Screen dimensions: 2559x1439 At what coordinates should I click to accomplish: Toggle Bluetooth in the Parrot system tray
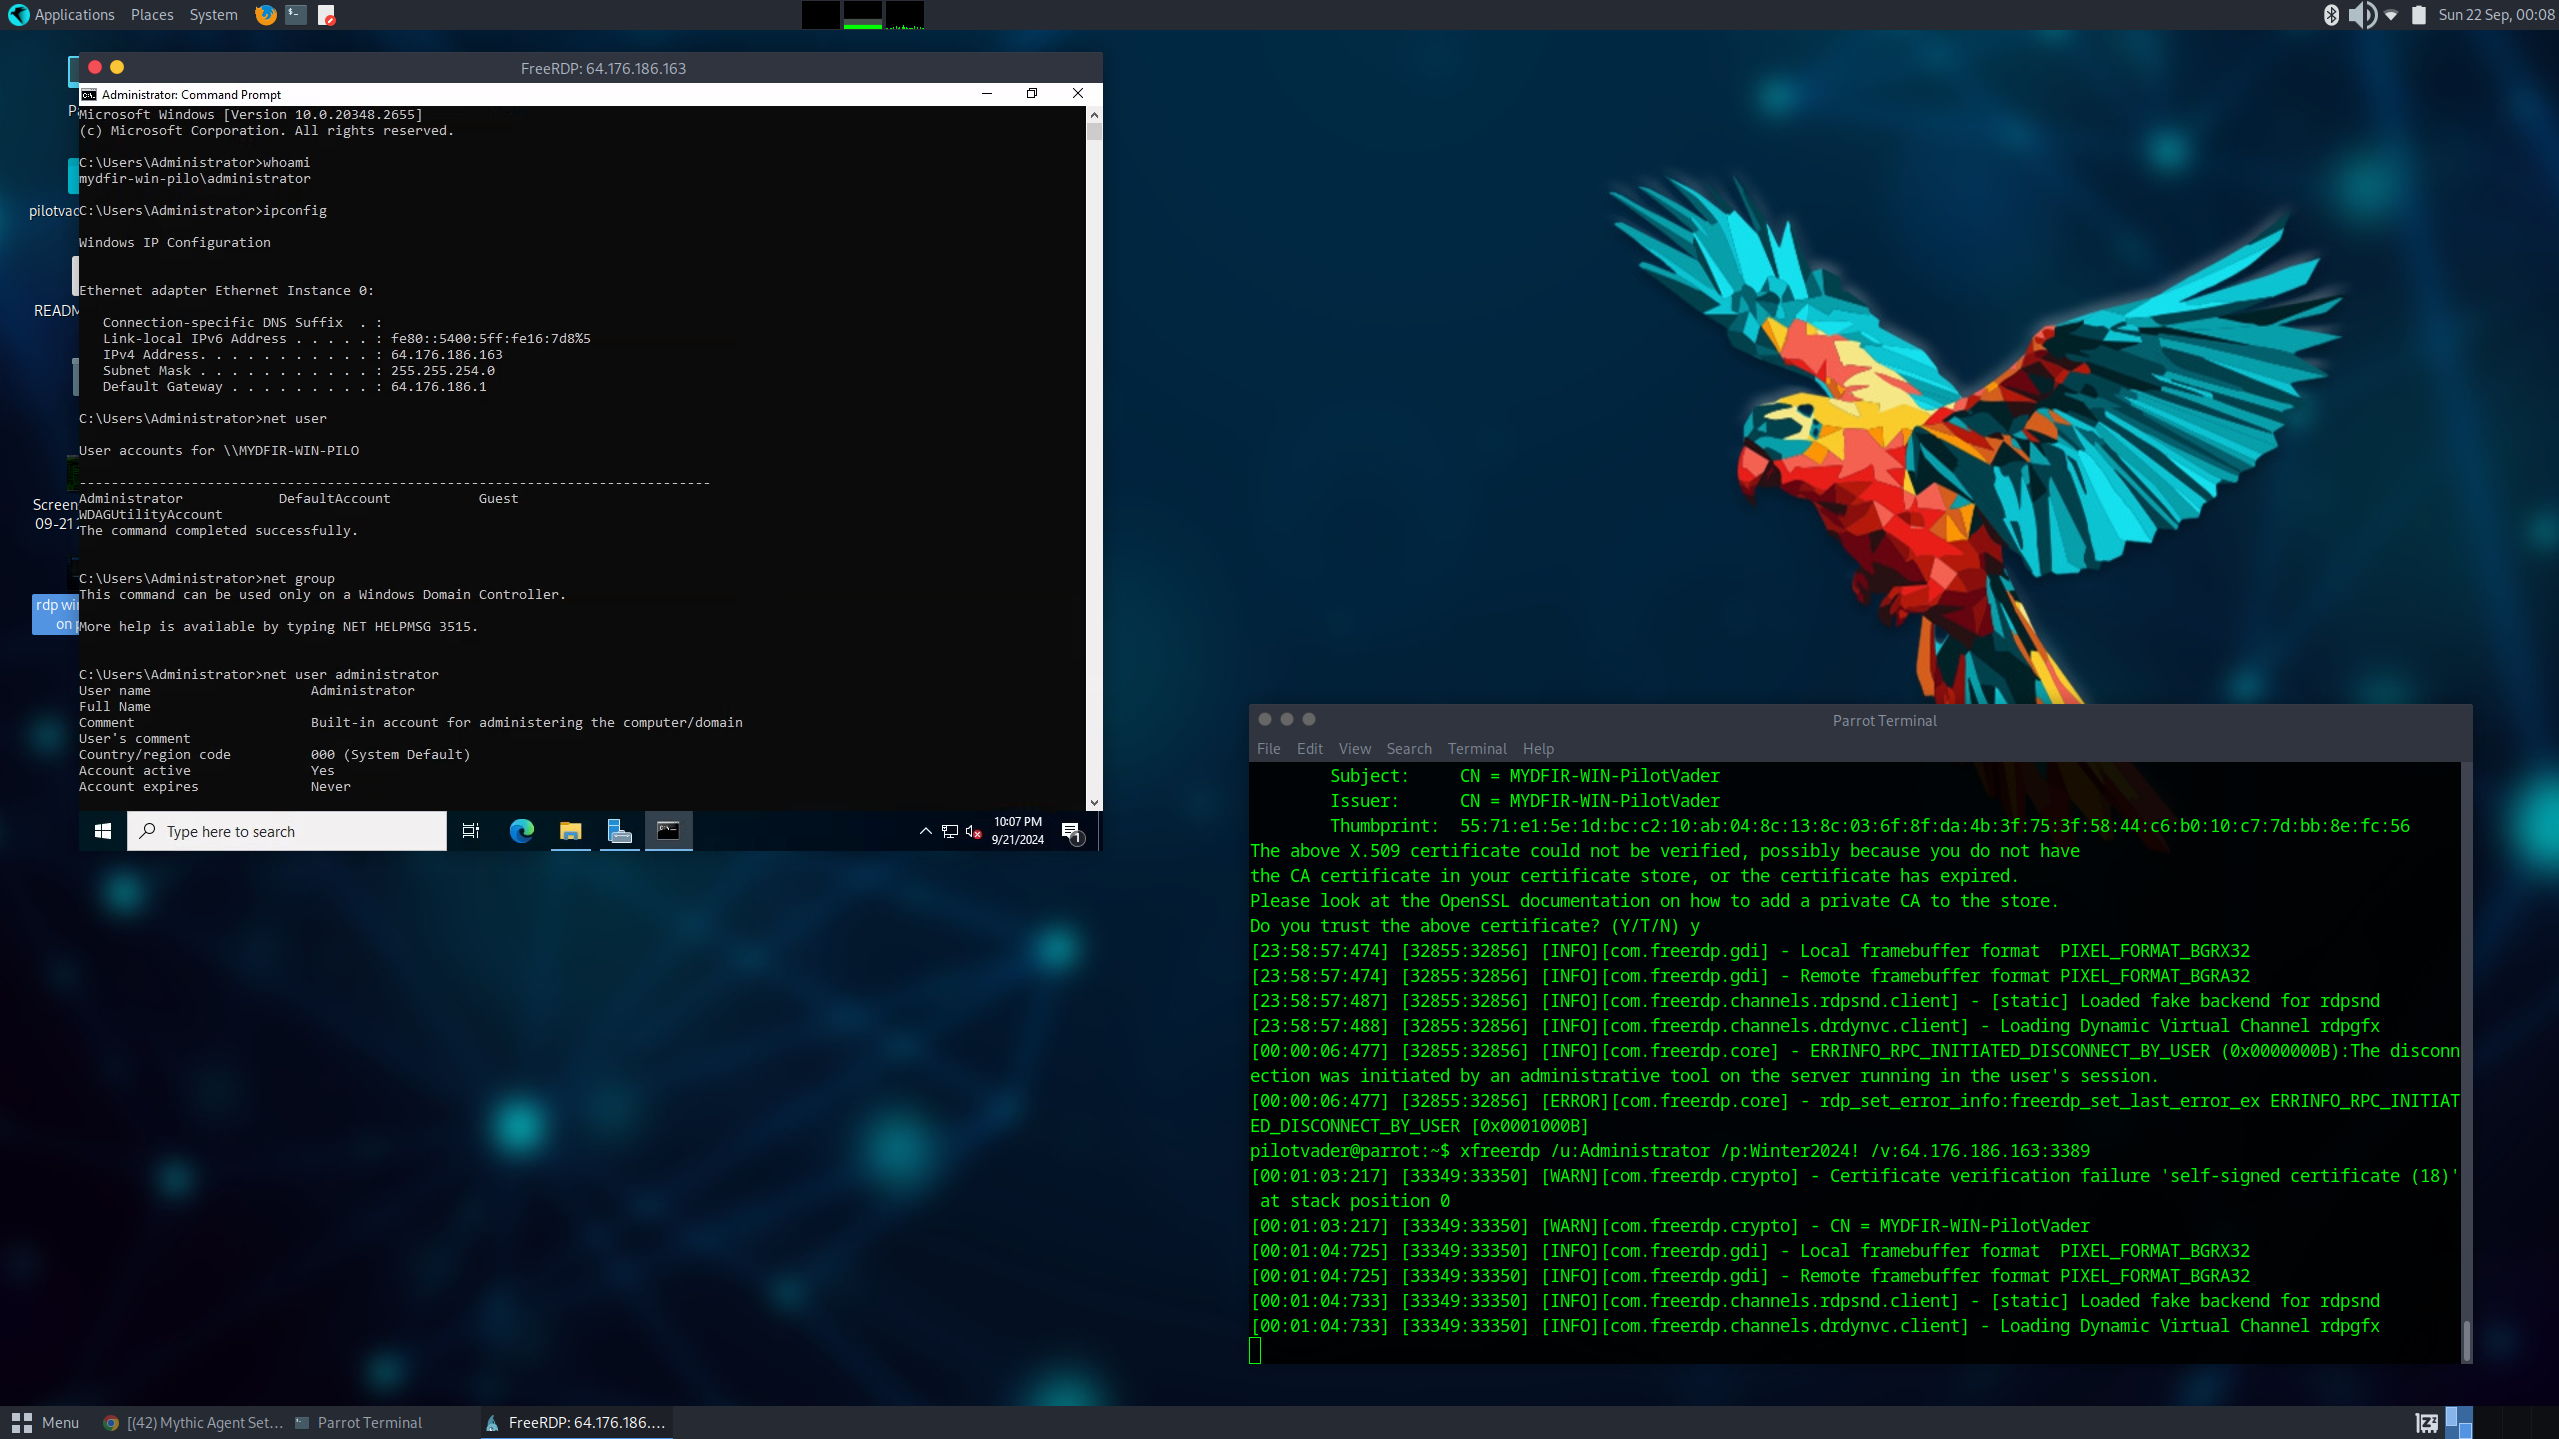click(x=2333, y=15)
